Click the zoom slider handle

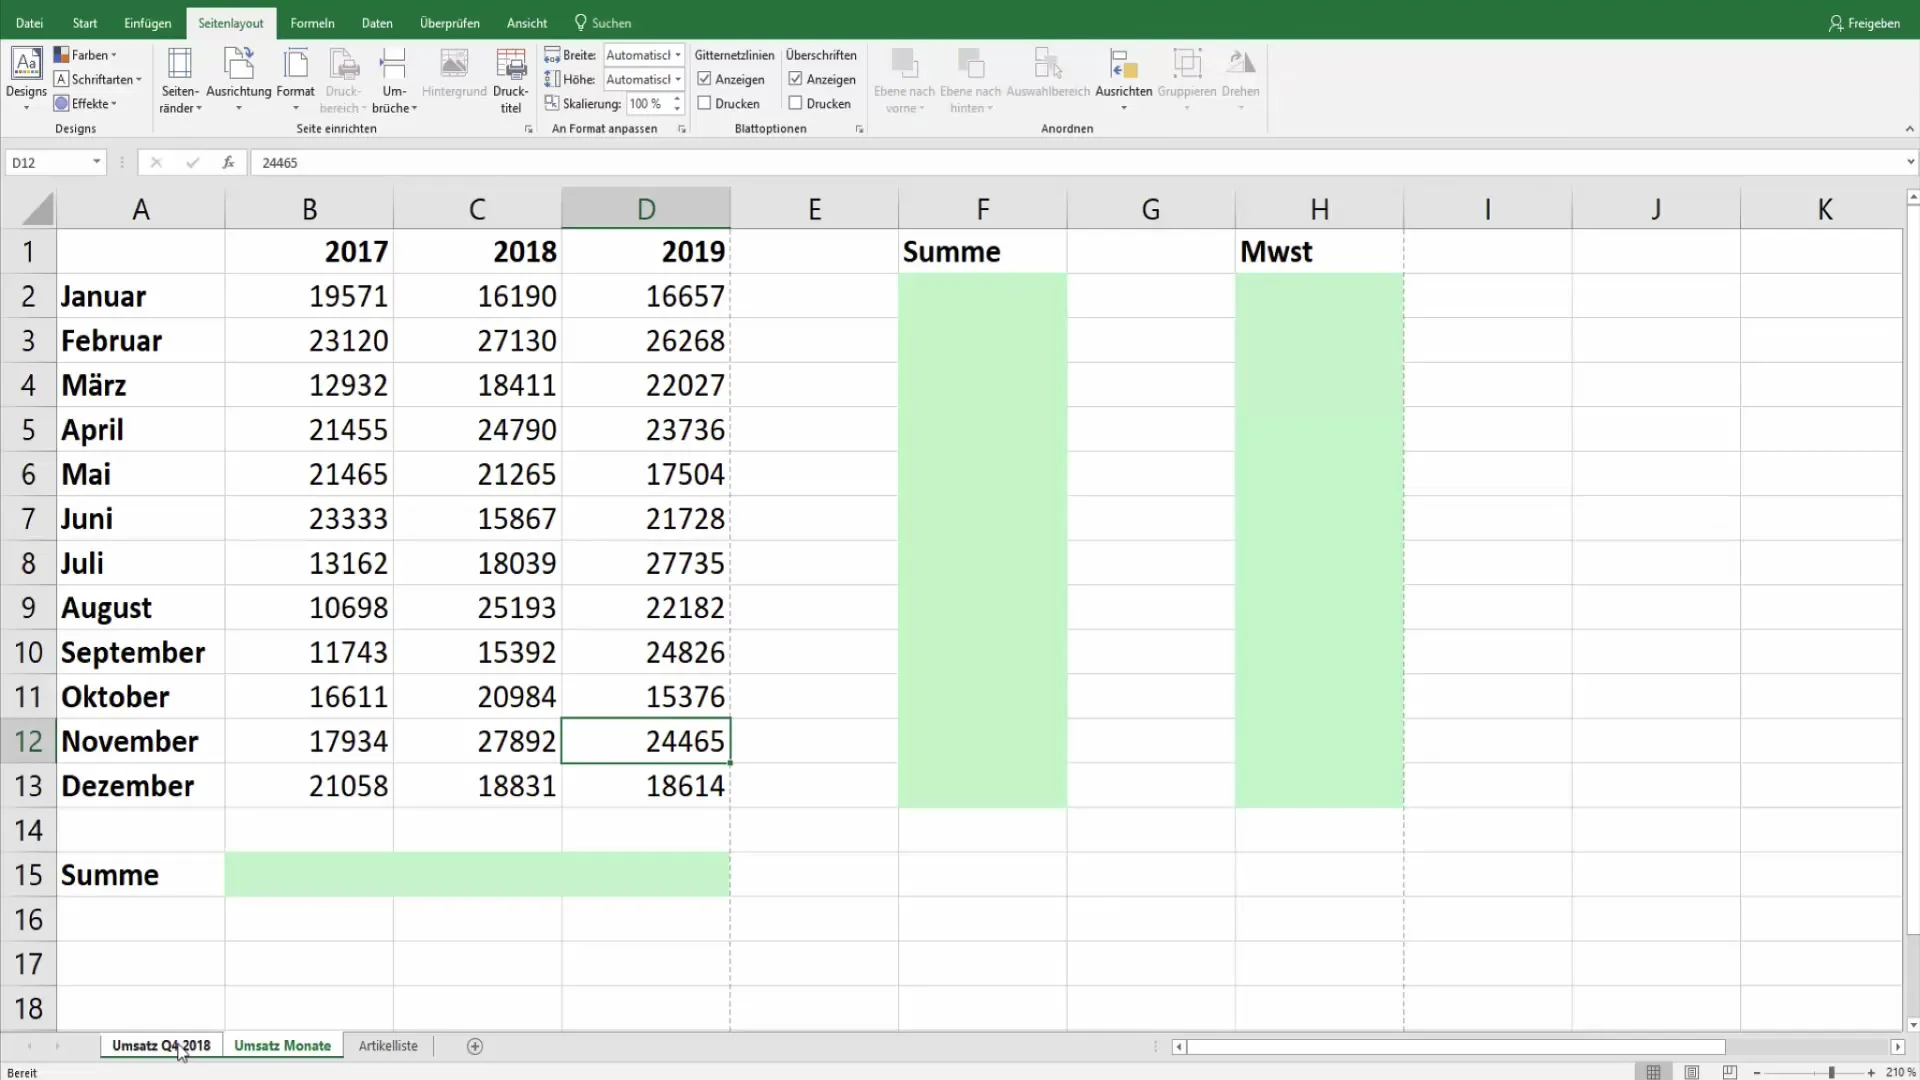coord(1832,1072)
